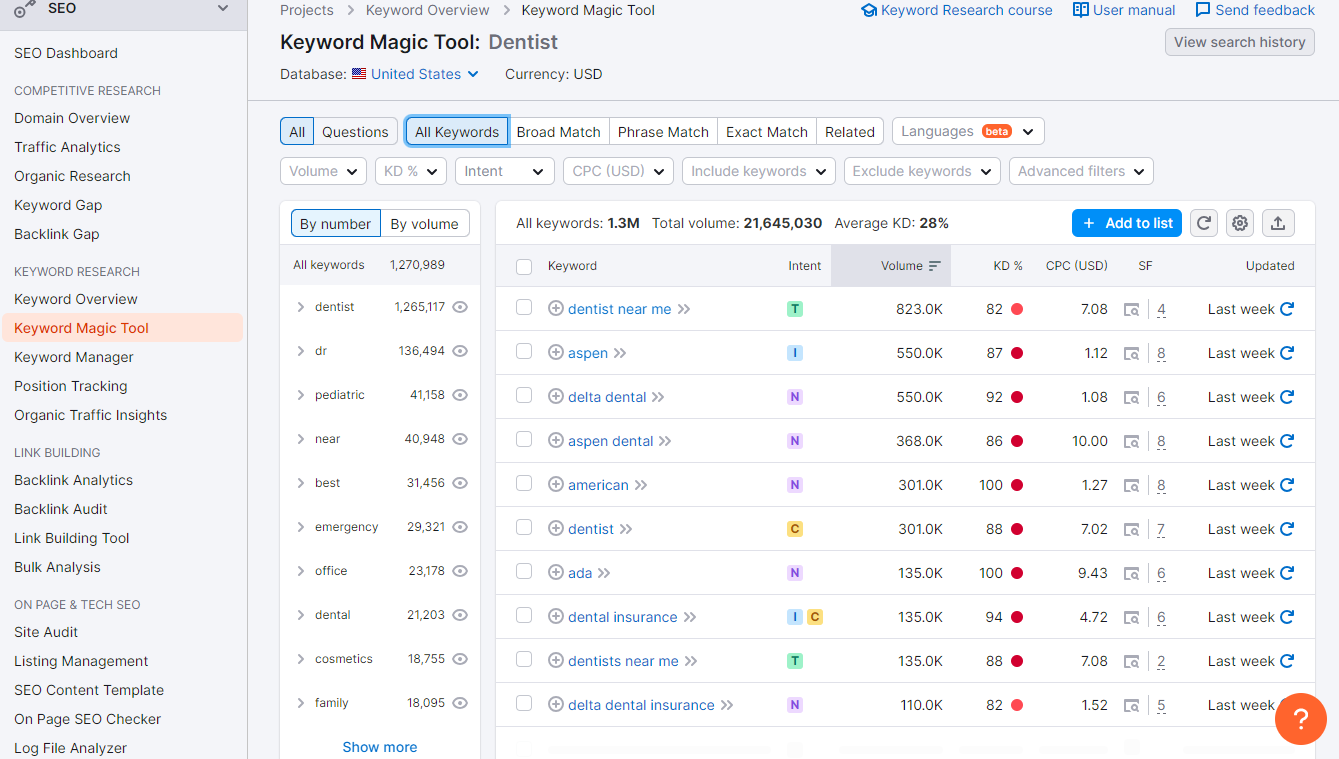Open the CPC (USD) filter dropdown
Screen dimensions: 1339x759
(618, 171)
